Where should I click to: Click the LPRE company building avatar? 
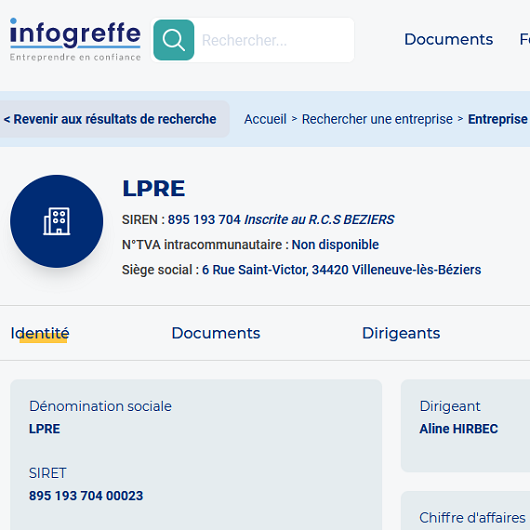coord(57,221)
